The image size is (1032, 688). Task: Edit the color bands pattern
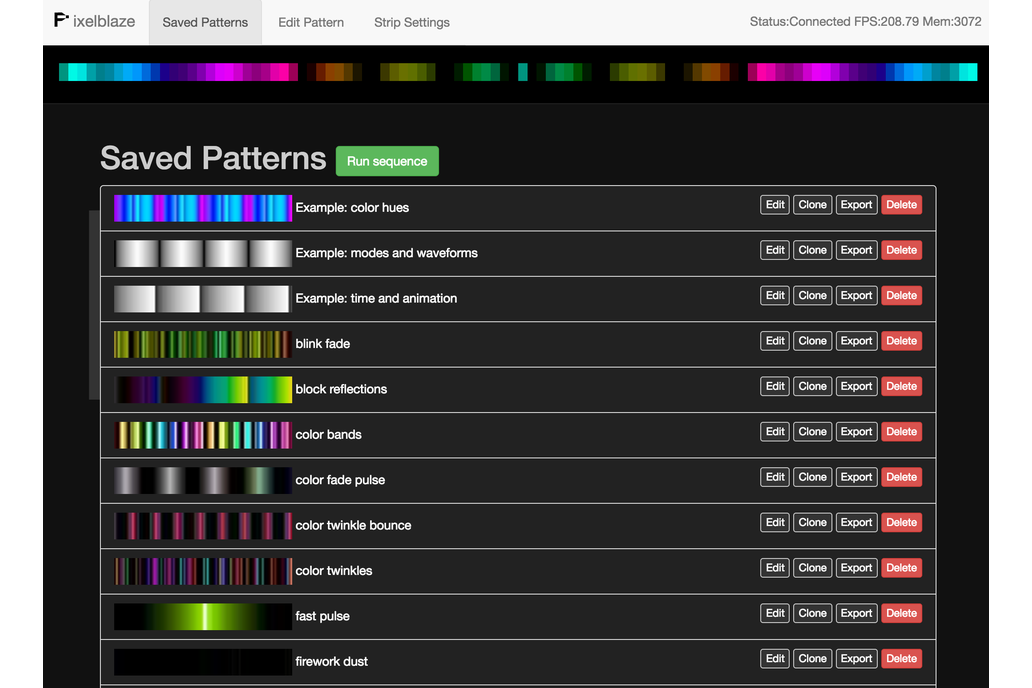click(x=775, y=432)
